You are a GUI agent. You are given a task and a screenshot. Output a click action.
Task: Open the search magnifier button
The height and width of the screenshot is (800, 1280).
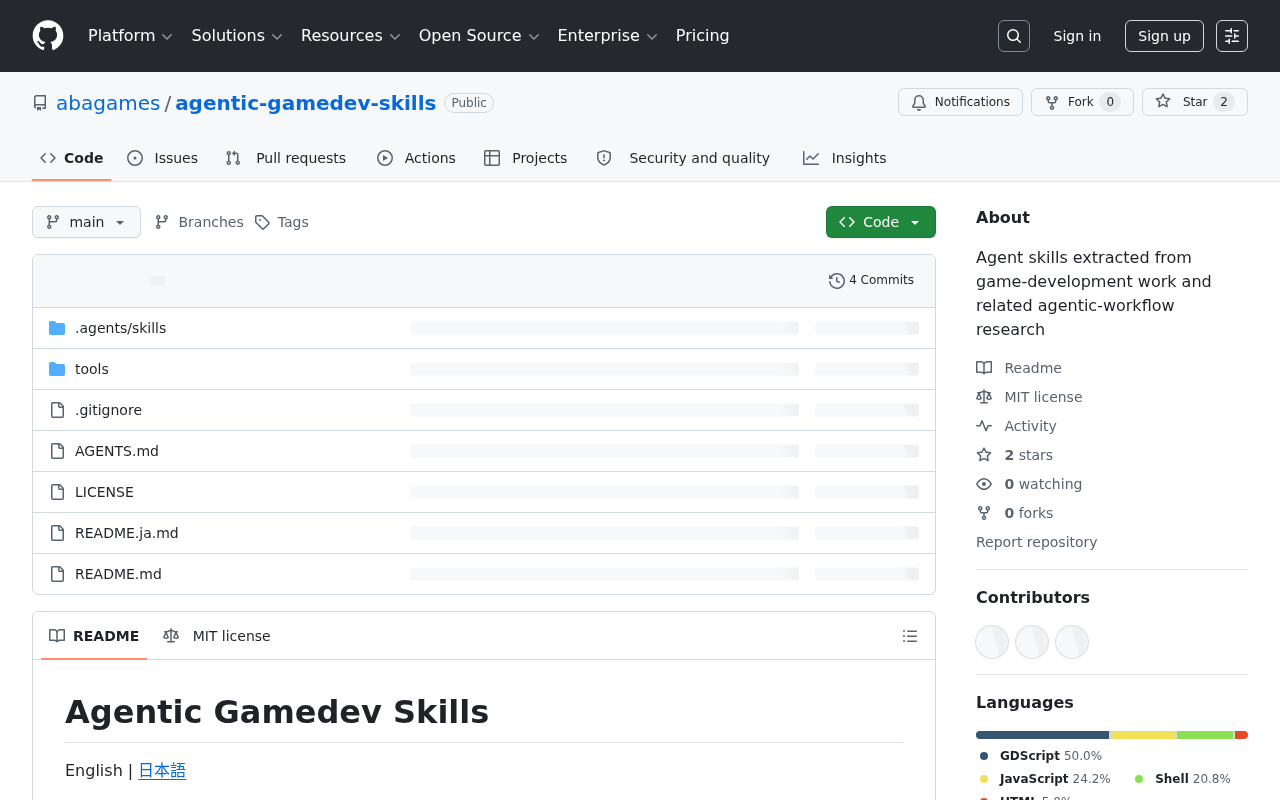pos(1014,36)
